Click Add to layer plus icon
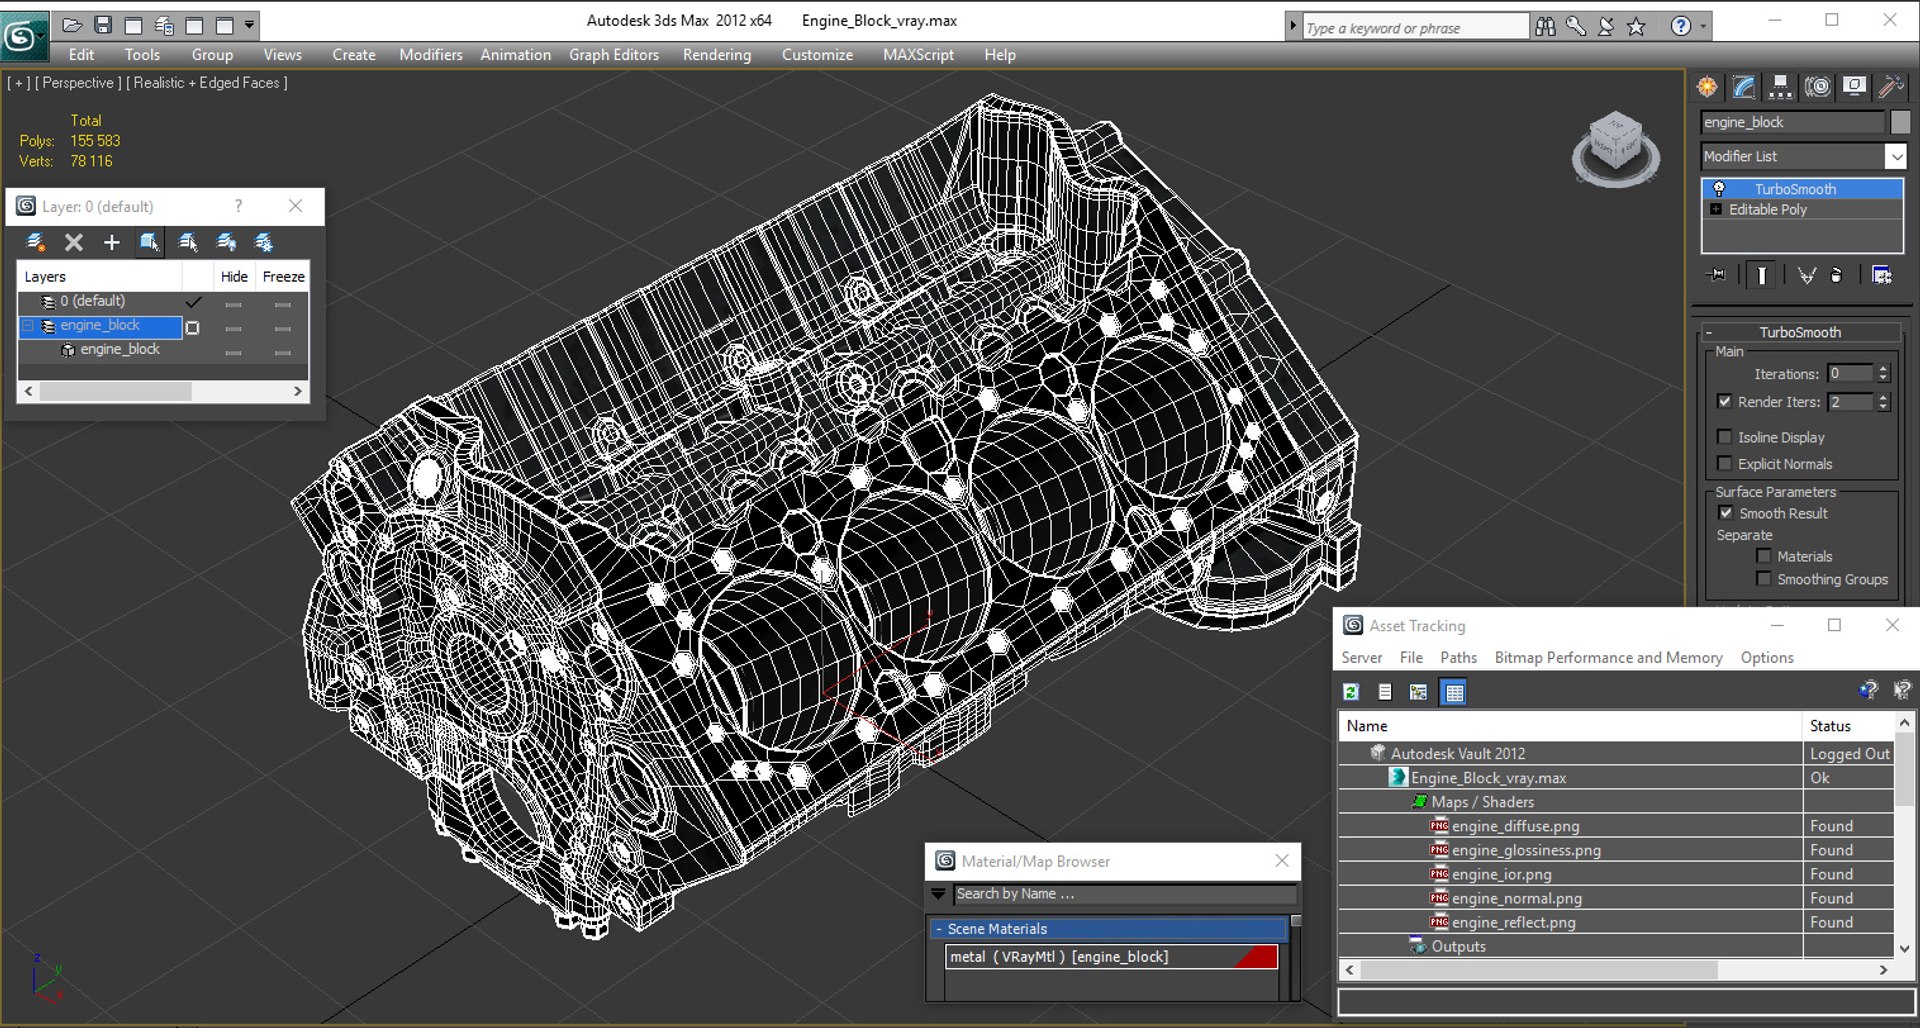1920x1028 pixels. (112, 242)
